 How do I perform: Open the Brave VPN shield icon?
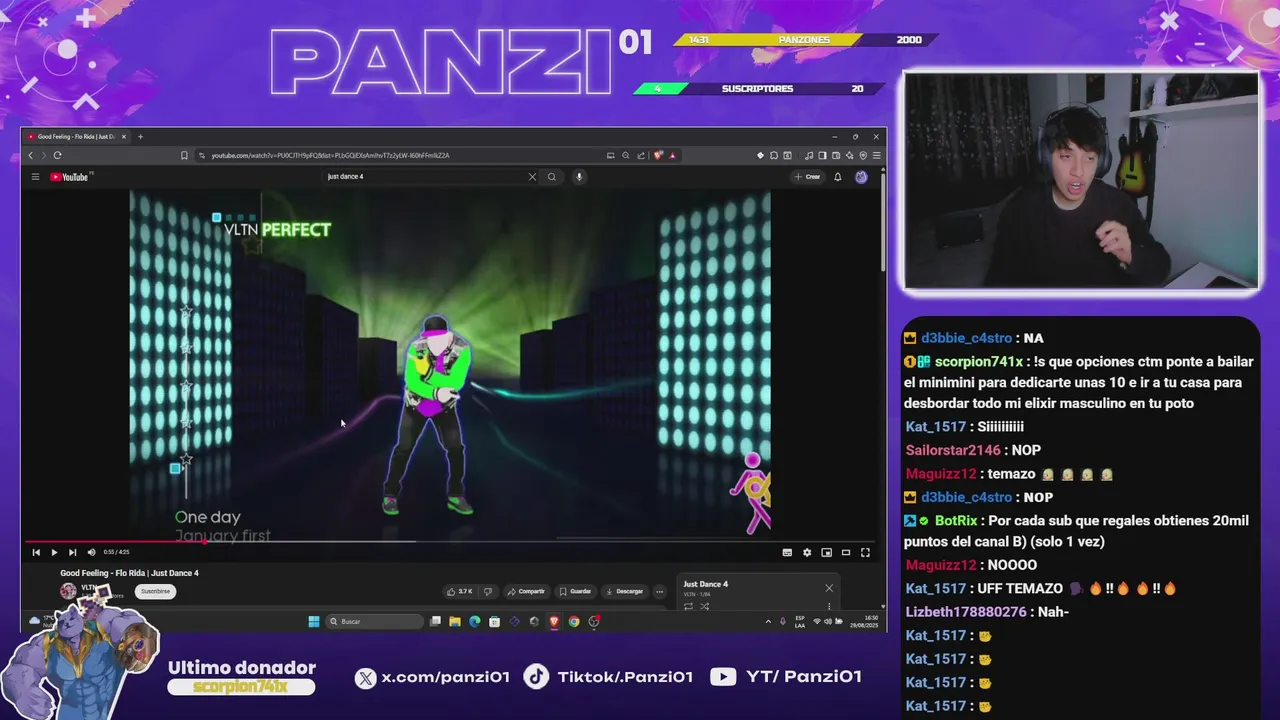pyautogui.click(x=863, y=155)
